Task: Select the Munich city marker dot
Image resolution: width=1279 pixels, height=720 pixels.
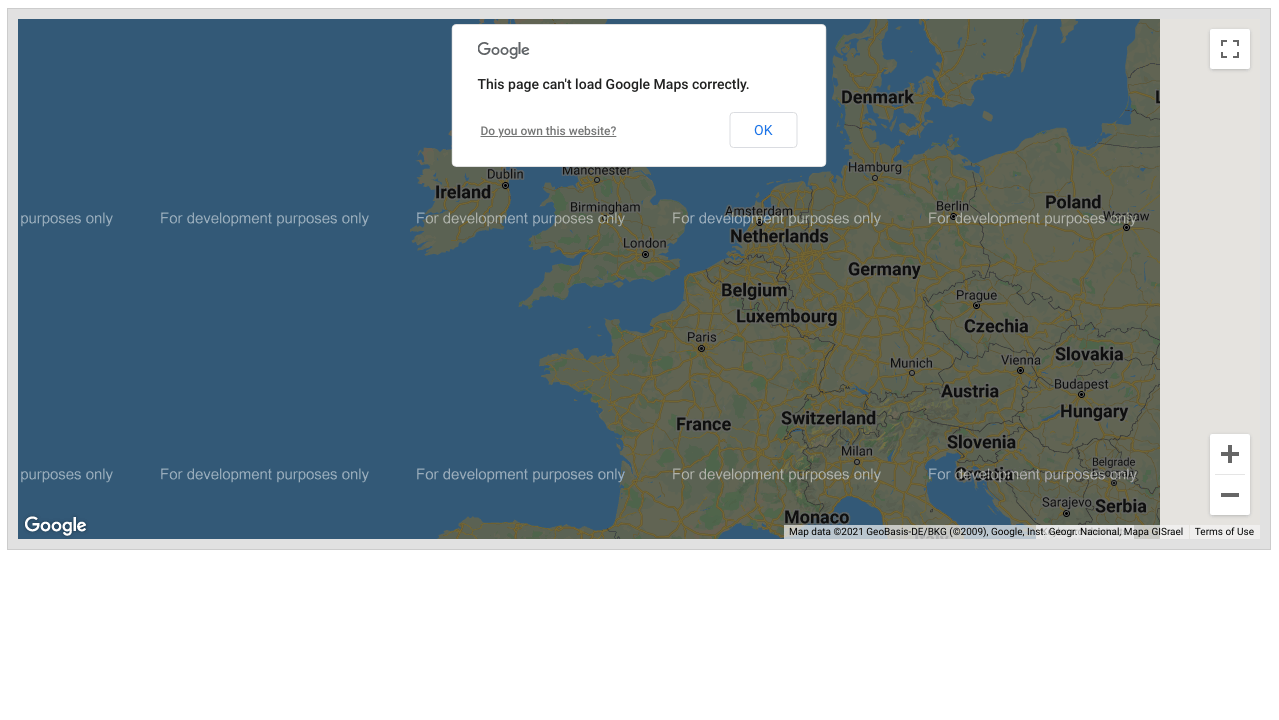Action: [x=911, y=373]
